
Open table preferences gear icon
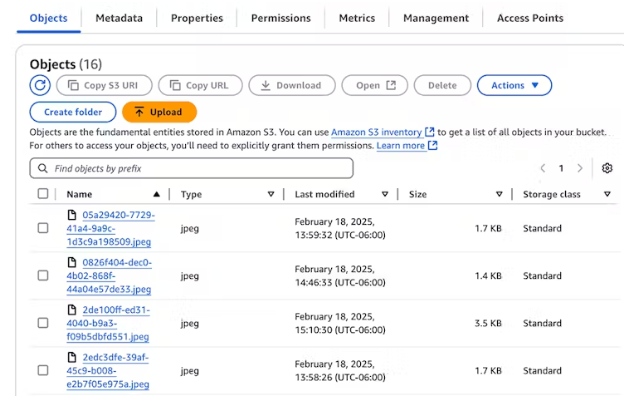pos(607,168)
